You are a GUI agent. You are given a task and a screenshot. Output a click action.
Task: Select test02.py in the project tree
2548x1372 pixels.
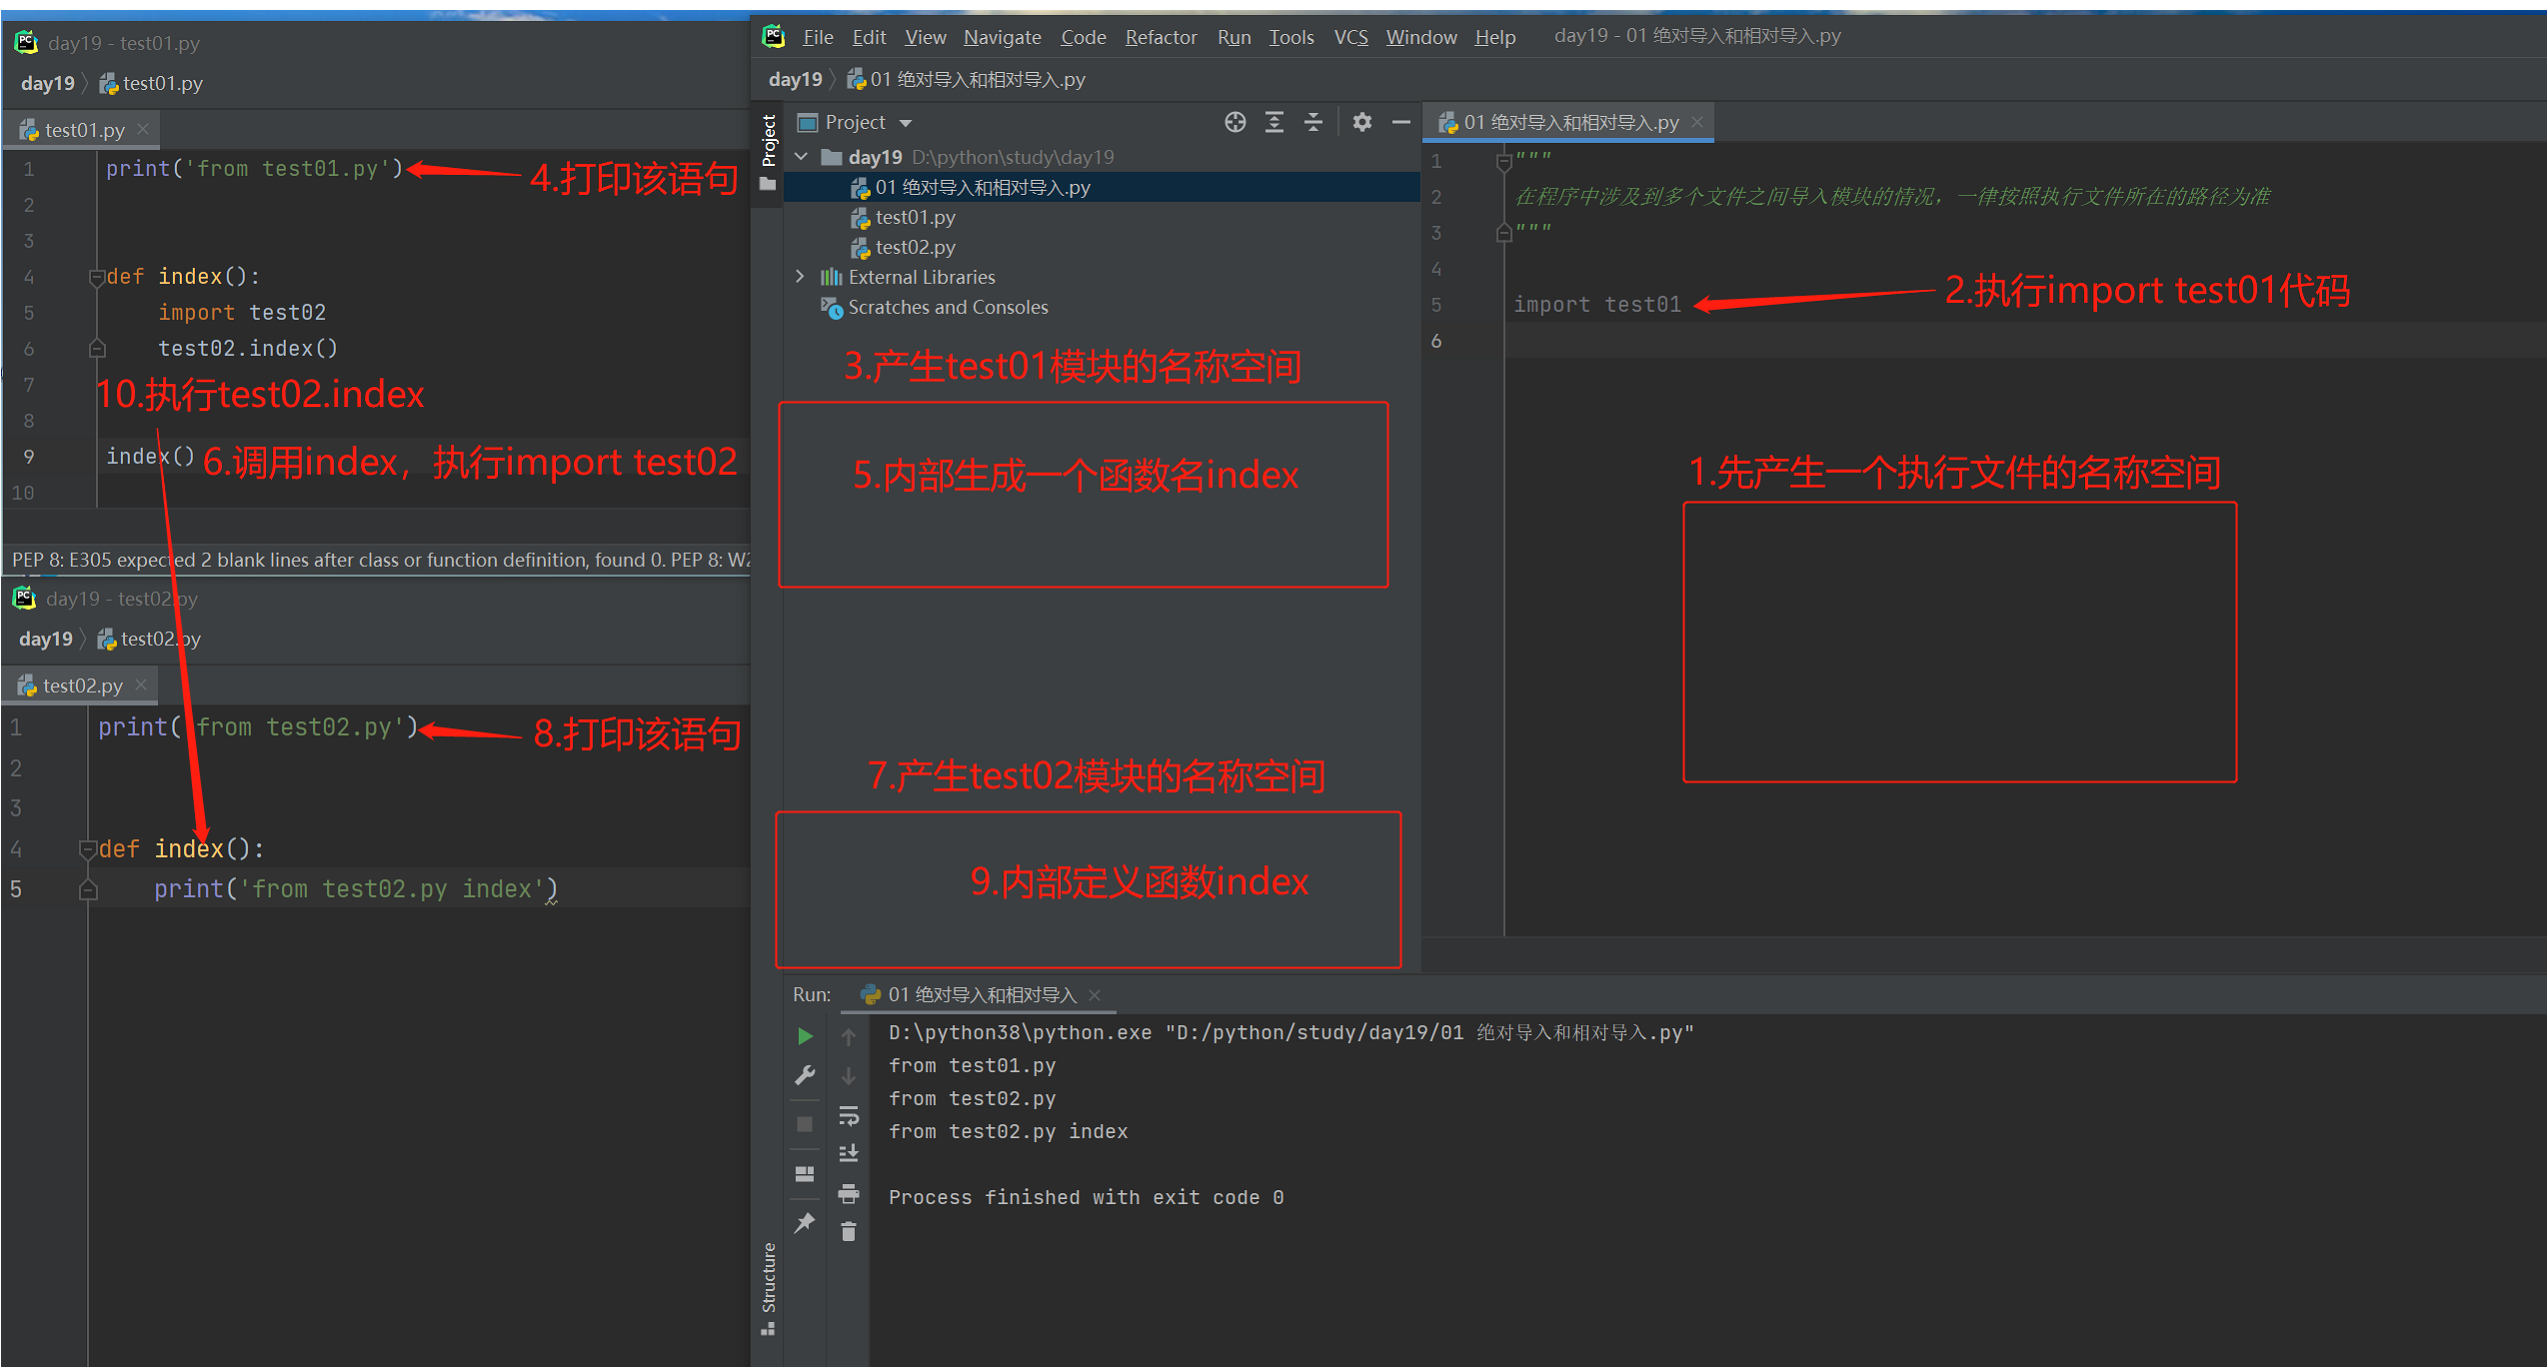coord(914,247)
